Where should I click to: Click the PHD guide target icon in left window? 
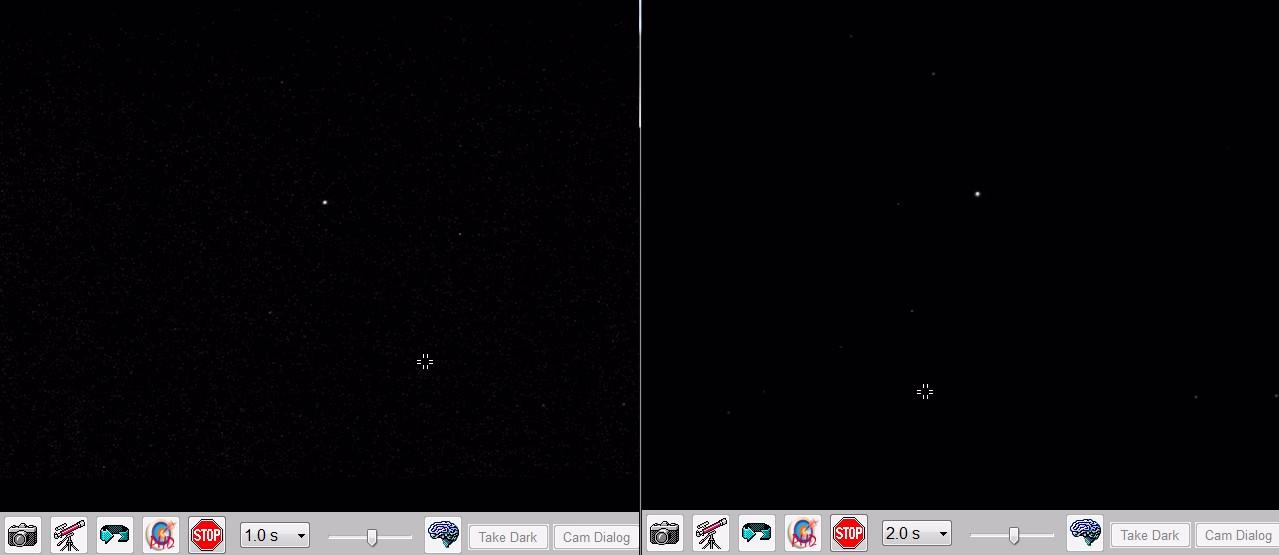pyautogui.click(x=160, y=535)
